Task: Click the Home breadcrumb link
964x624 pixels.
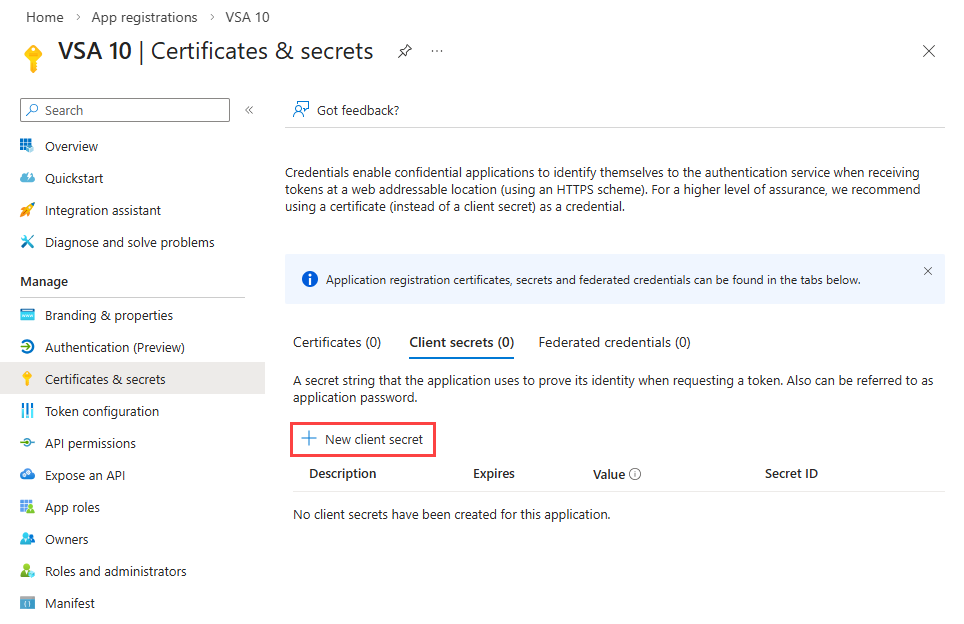Action: (x=44, y=17)
